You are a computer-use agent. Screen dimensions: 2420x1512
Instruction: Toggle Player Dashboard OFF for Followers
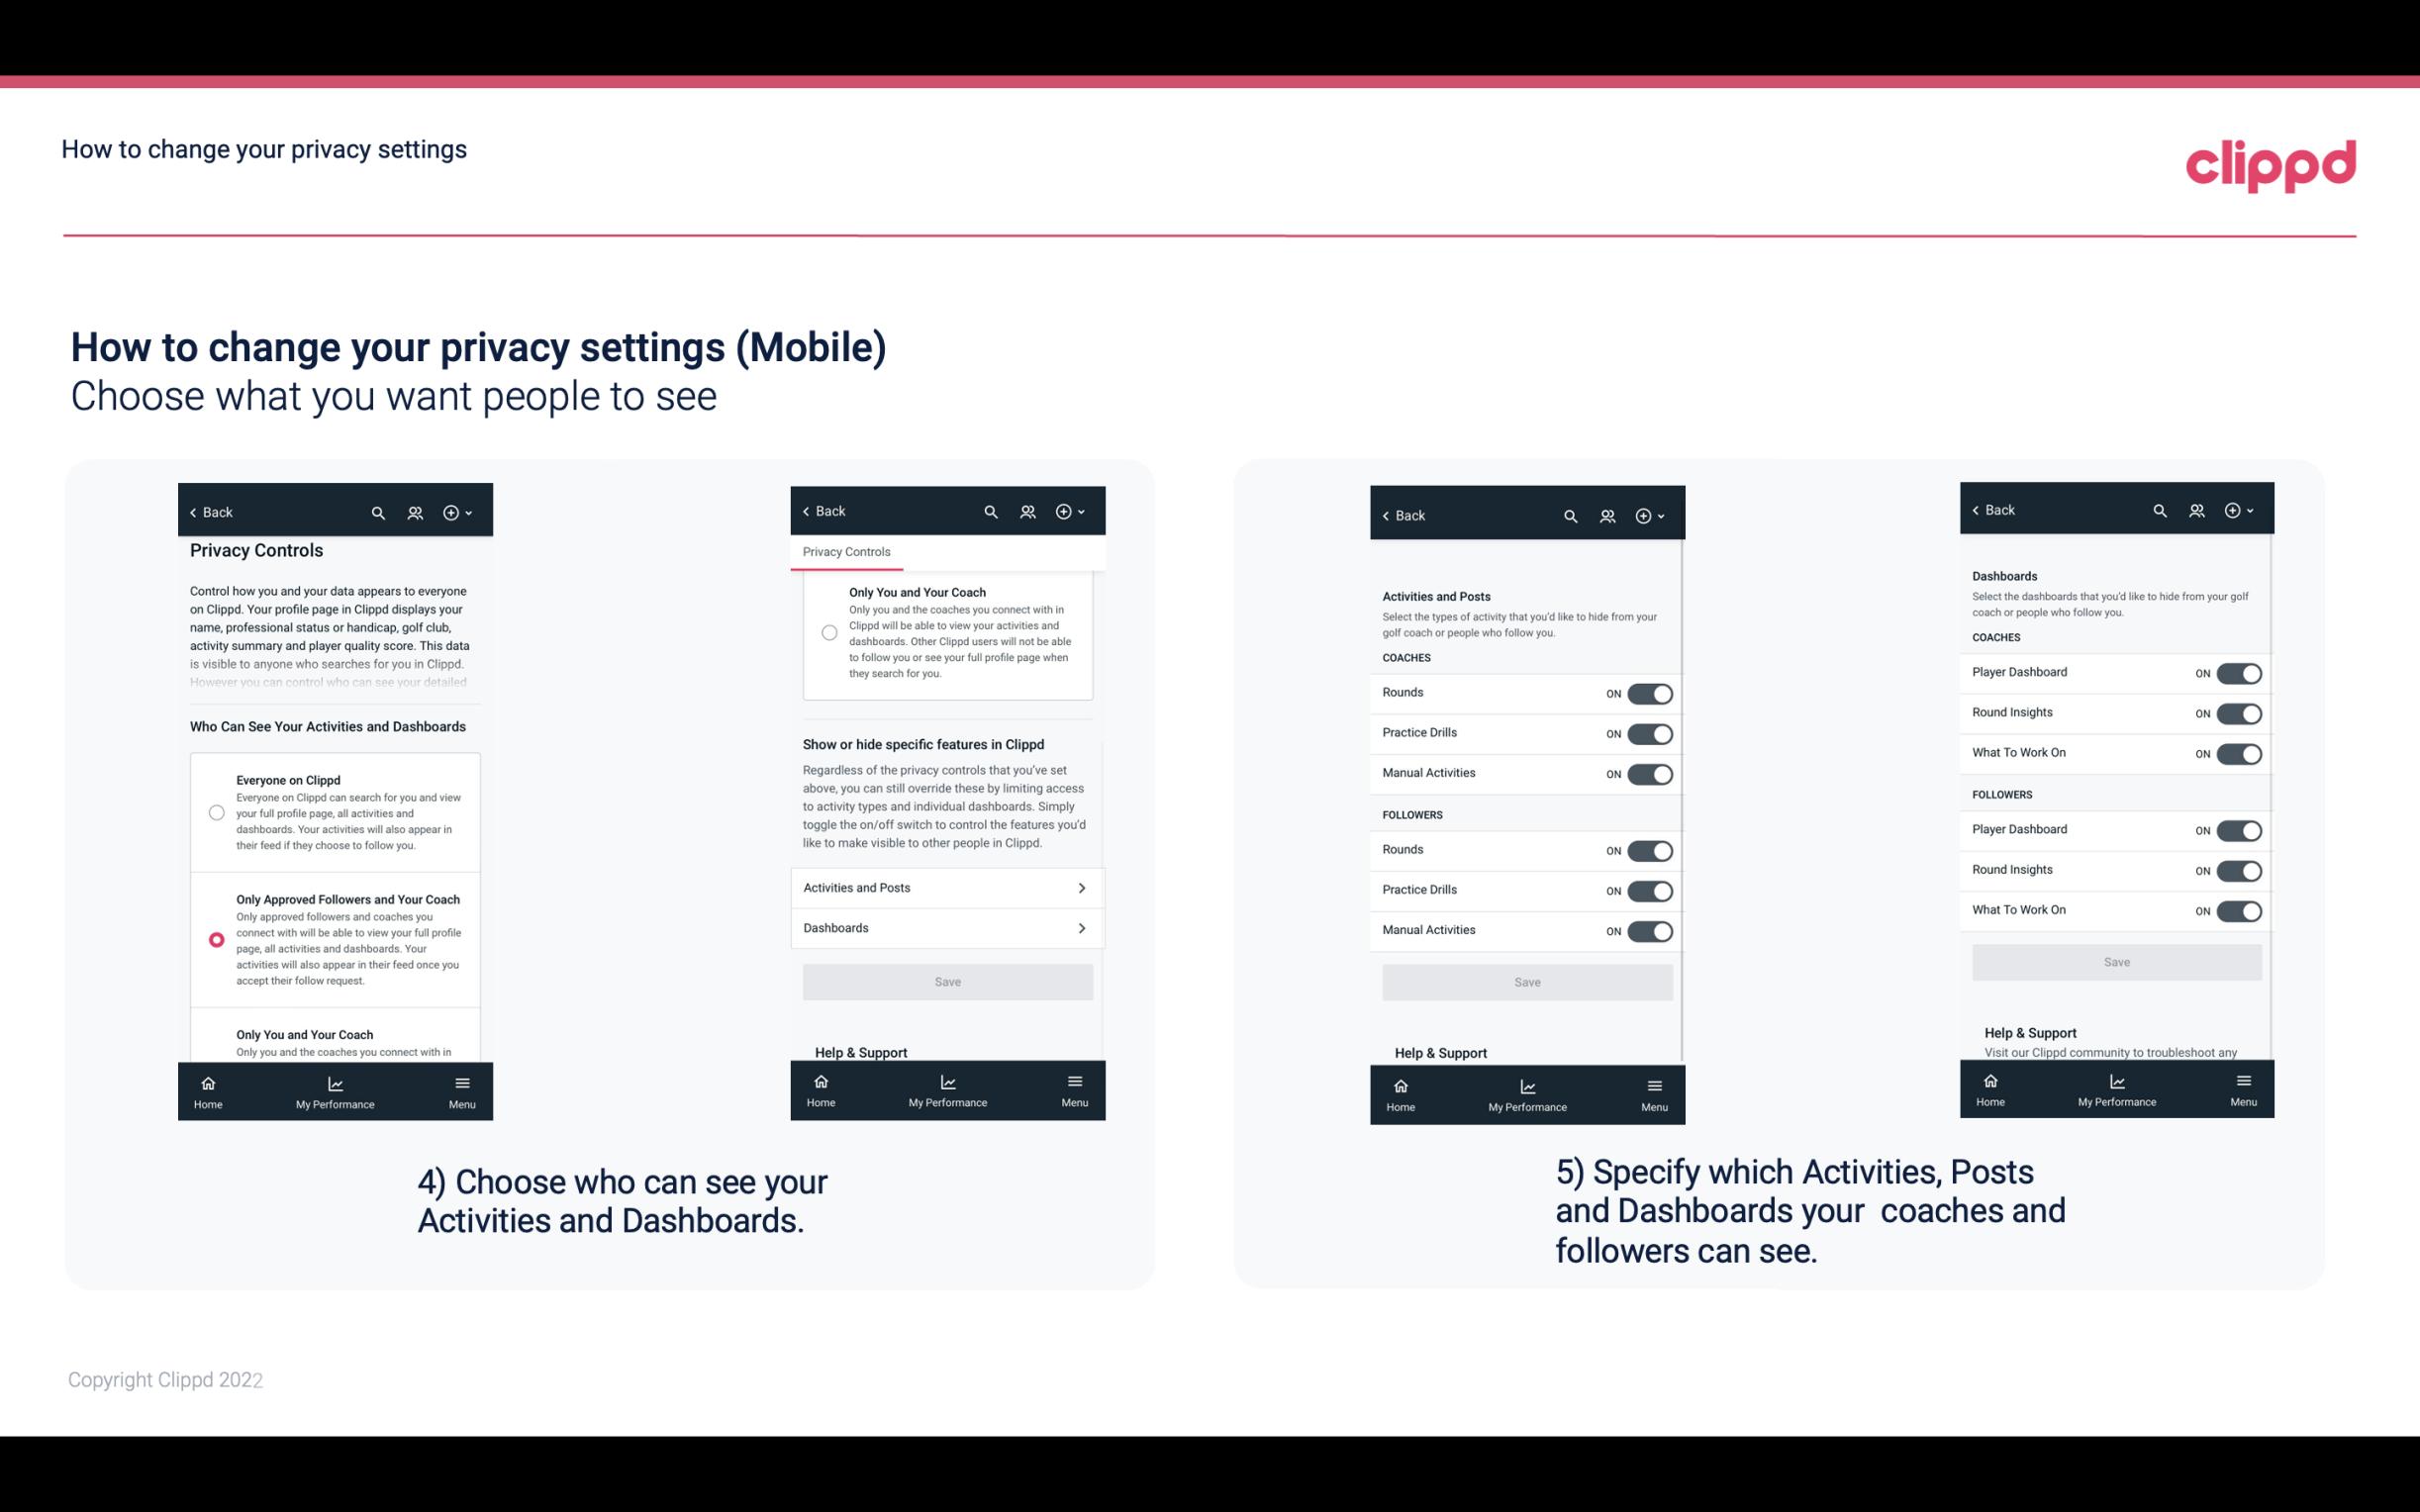click(2237, 829)
